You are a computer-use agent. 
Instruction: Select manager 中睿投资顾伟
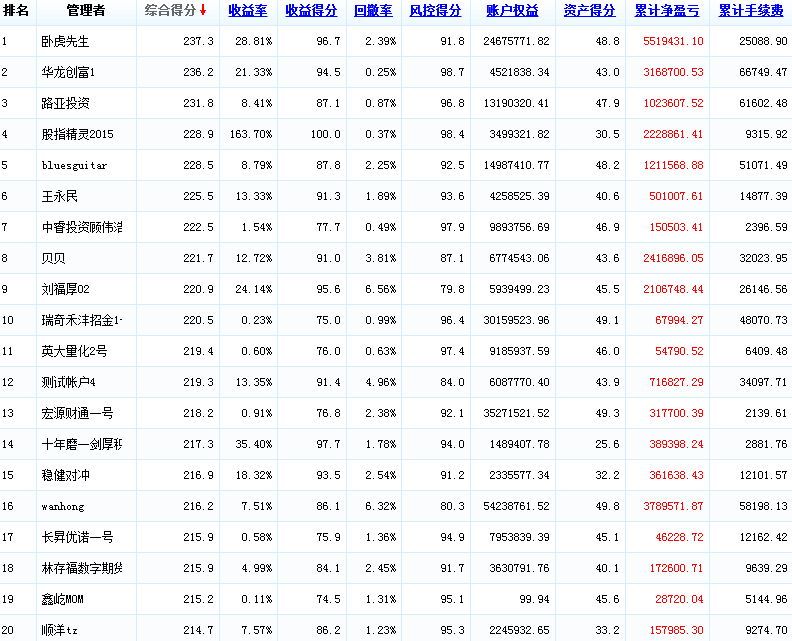click(x=82, y=227)
